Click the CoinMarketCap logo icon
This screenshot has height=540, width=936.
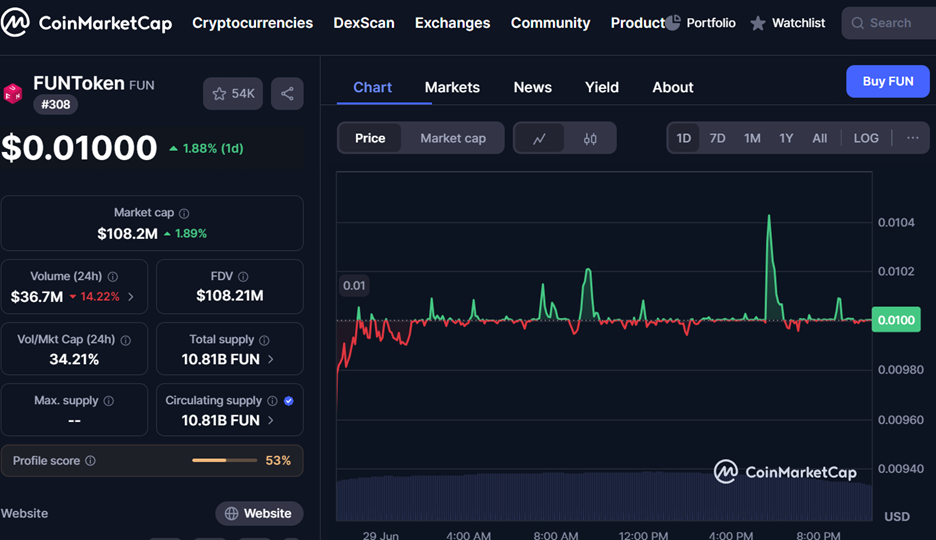click(x=14, y=23)
